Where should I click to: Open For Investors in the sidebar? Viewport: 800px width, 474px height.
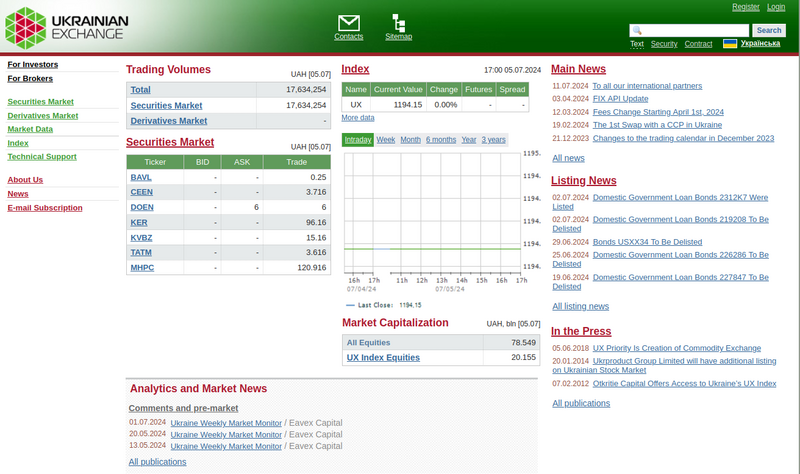tap(33, 64)
